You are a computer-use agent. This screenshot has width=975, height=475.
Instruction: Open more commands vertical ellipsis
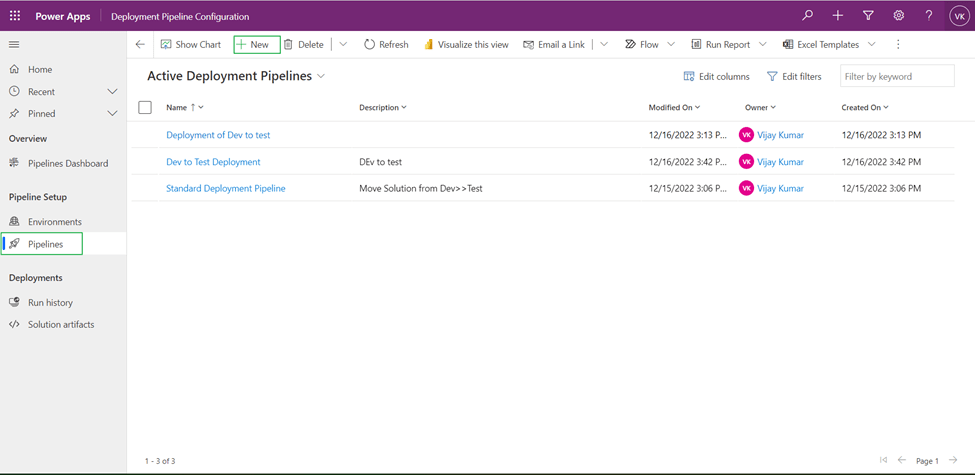pos(898,45)
